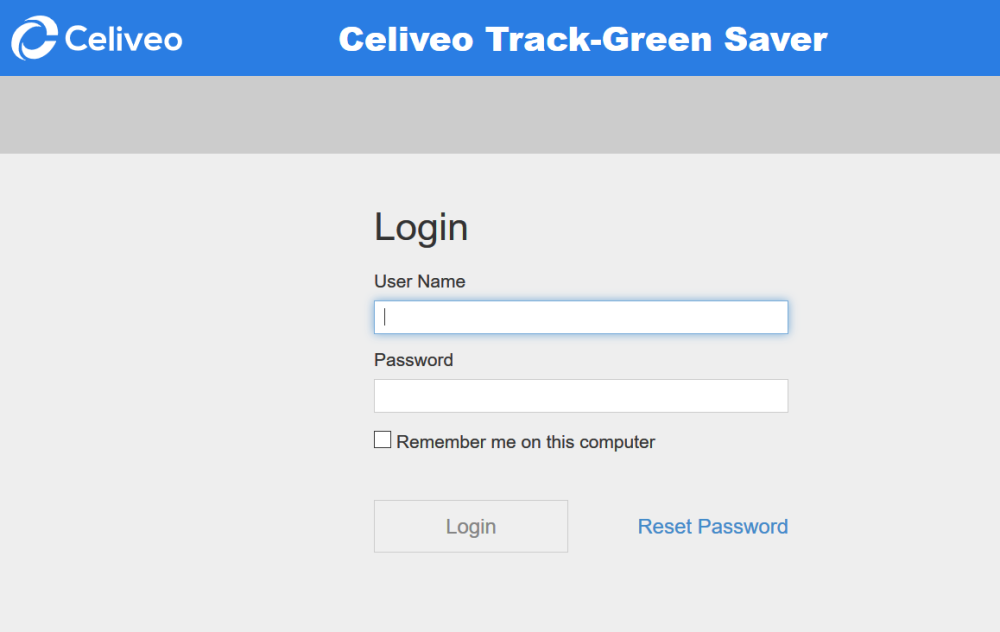This screenshot has width=1000, height=632.
Task: Click the 'Password' field label
Action: 413,360
